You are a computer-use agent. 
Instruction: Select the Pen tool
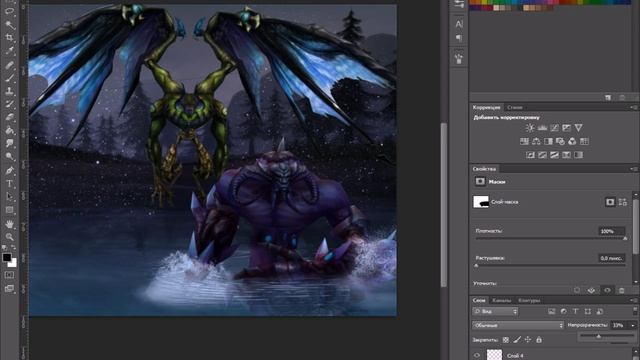click(10, 171)
